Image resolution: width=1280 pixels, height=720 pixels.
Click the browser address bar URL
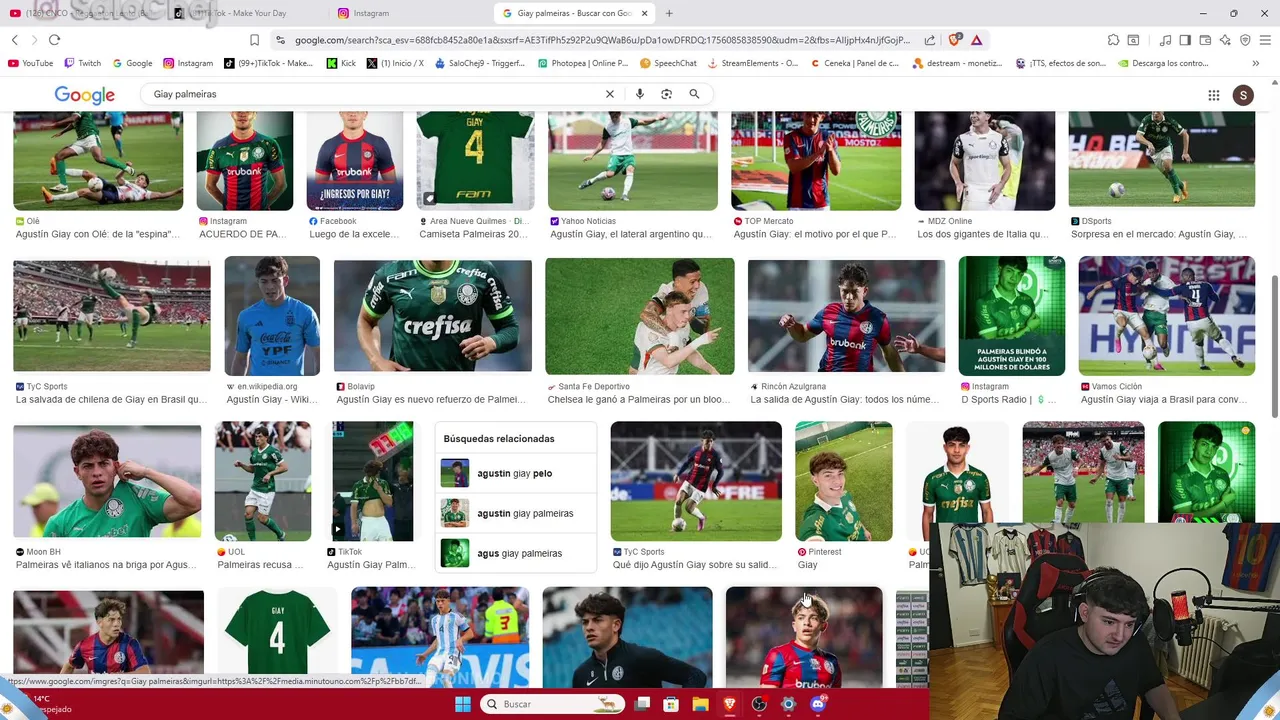click(602, 40)
